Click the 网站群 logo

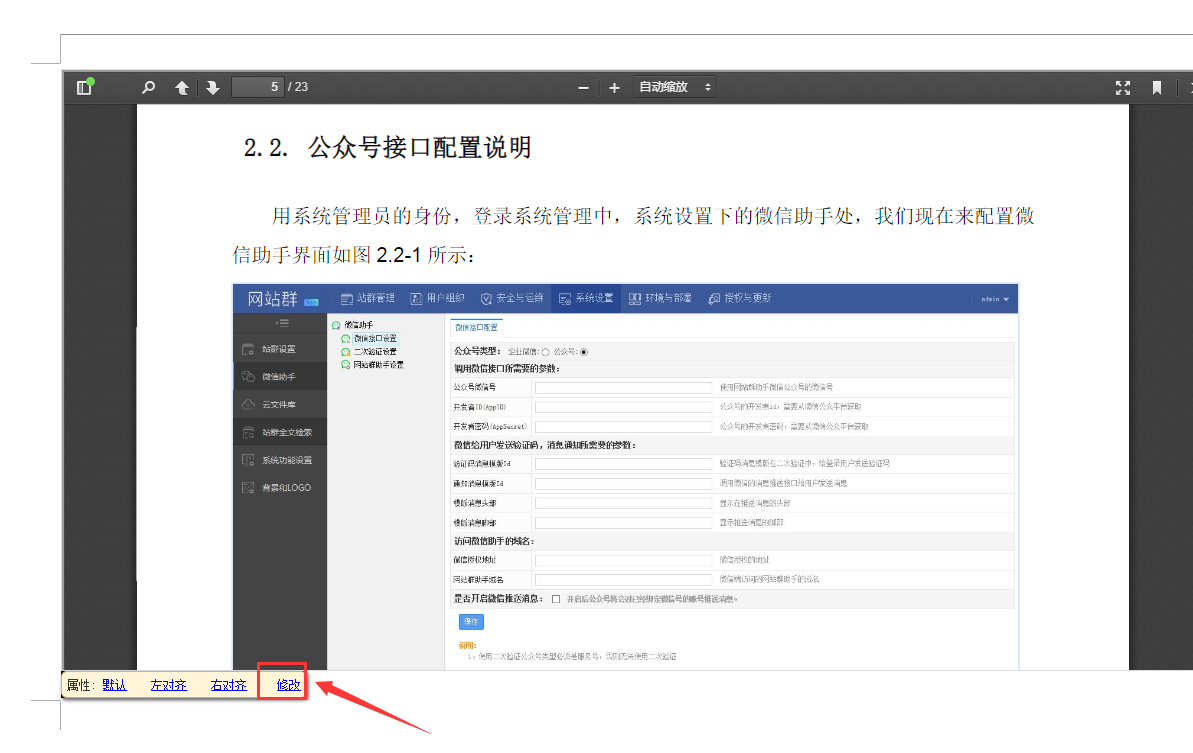tap(282, 299)
